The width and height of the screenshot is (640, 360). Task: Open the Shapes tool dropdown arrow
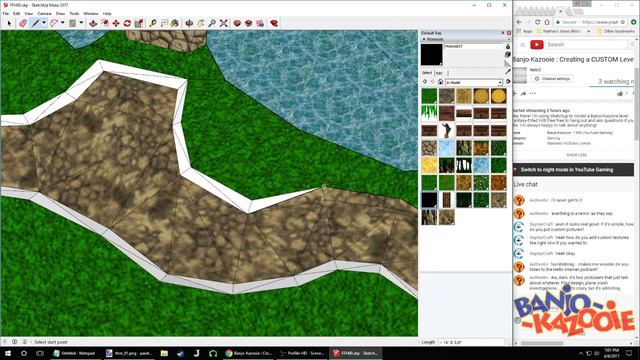click(x=81, y=23)
